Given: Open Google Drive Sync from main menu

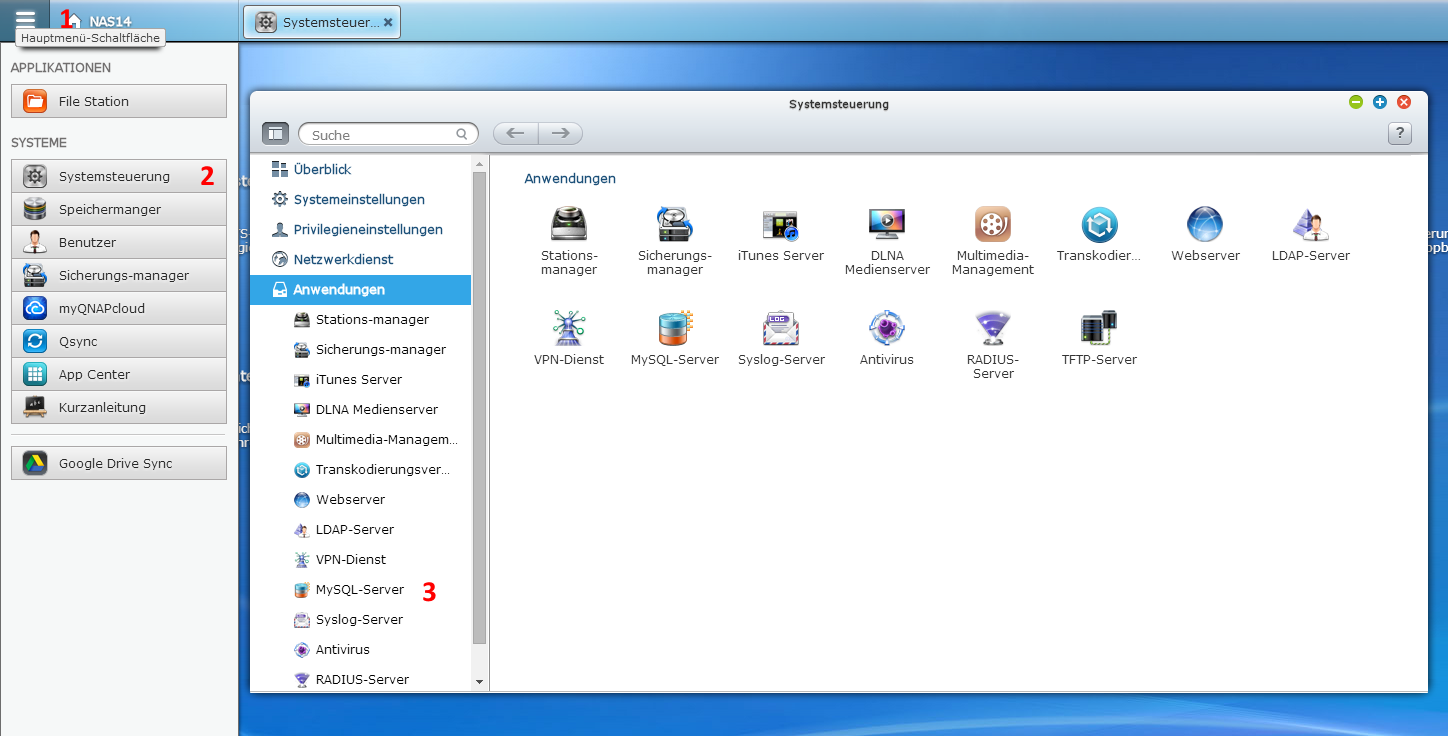Looking at the screenshot, I should (x=119, y=463).
